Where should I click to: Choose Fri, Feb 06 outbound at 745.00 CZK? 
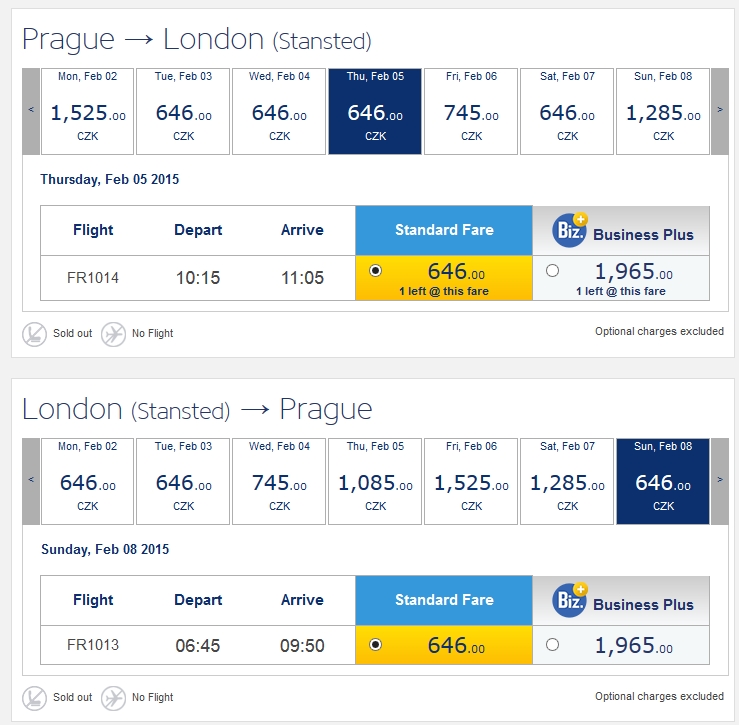click(471, 111)
